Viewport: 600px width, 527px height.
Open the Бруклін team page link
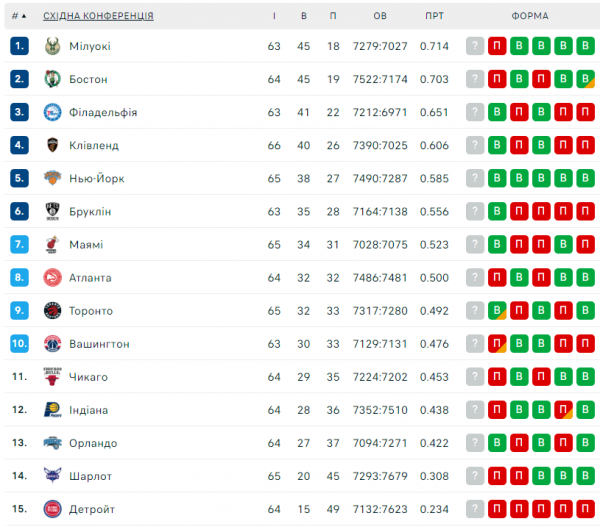click(x=90, y=211)
